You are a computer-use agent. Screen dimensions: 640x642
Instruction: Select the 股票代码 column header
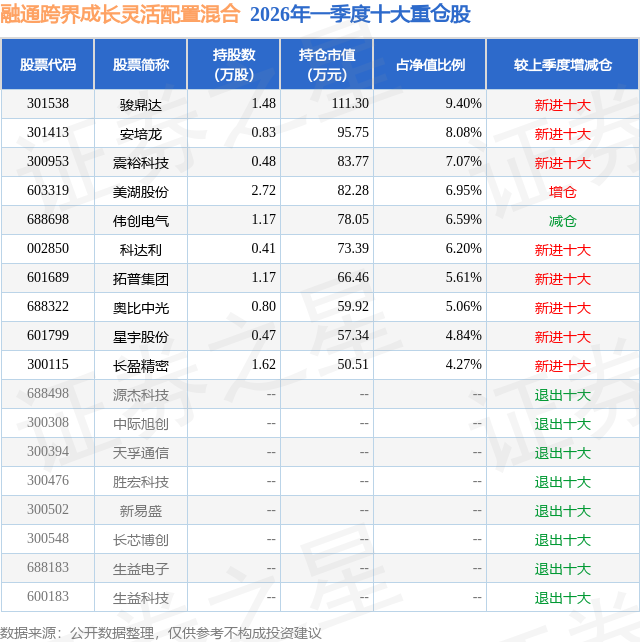pos(48,64)
